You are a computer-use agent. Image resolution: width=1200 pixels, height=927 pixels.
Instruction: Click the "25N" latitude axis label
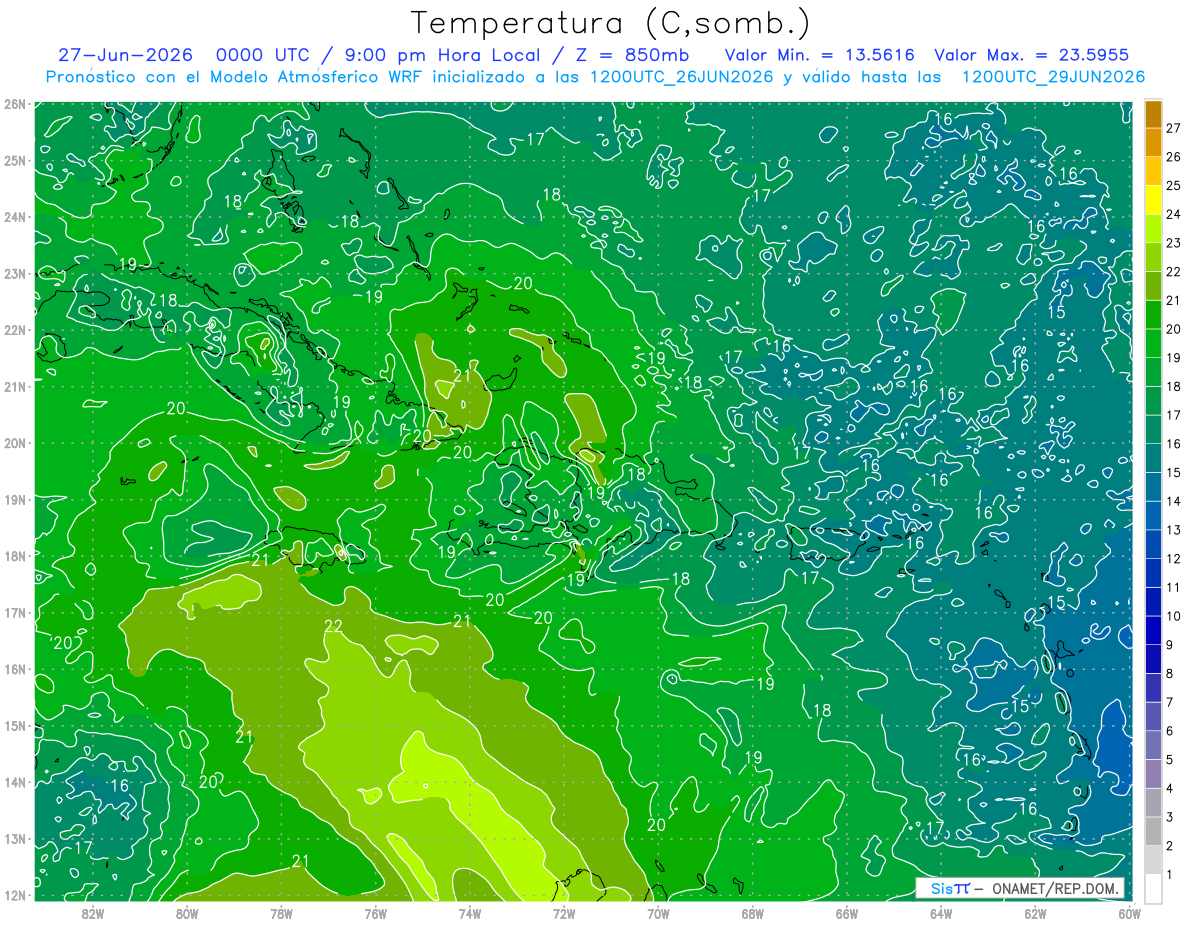point(14,161)
